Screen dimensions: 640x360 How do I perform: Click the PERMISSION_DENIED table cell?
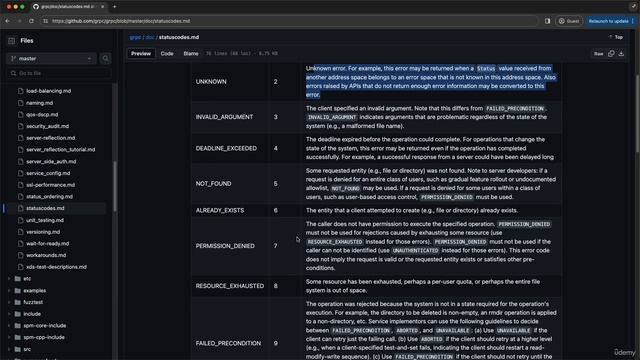[225, 246]
